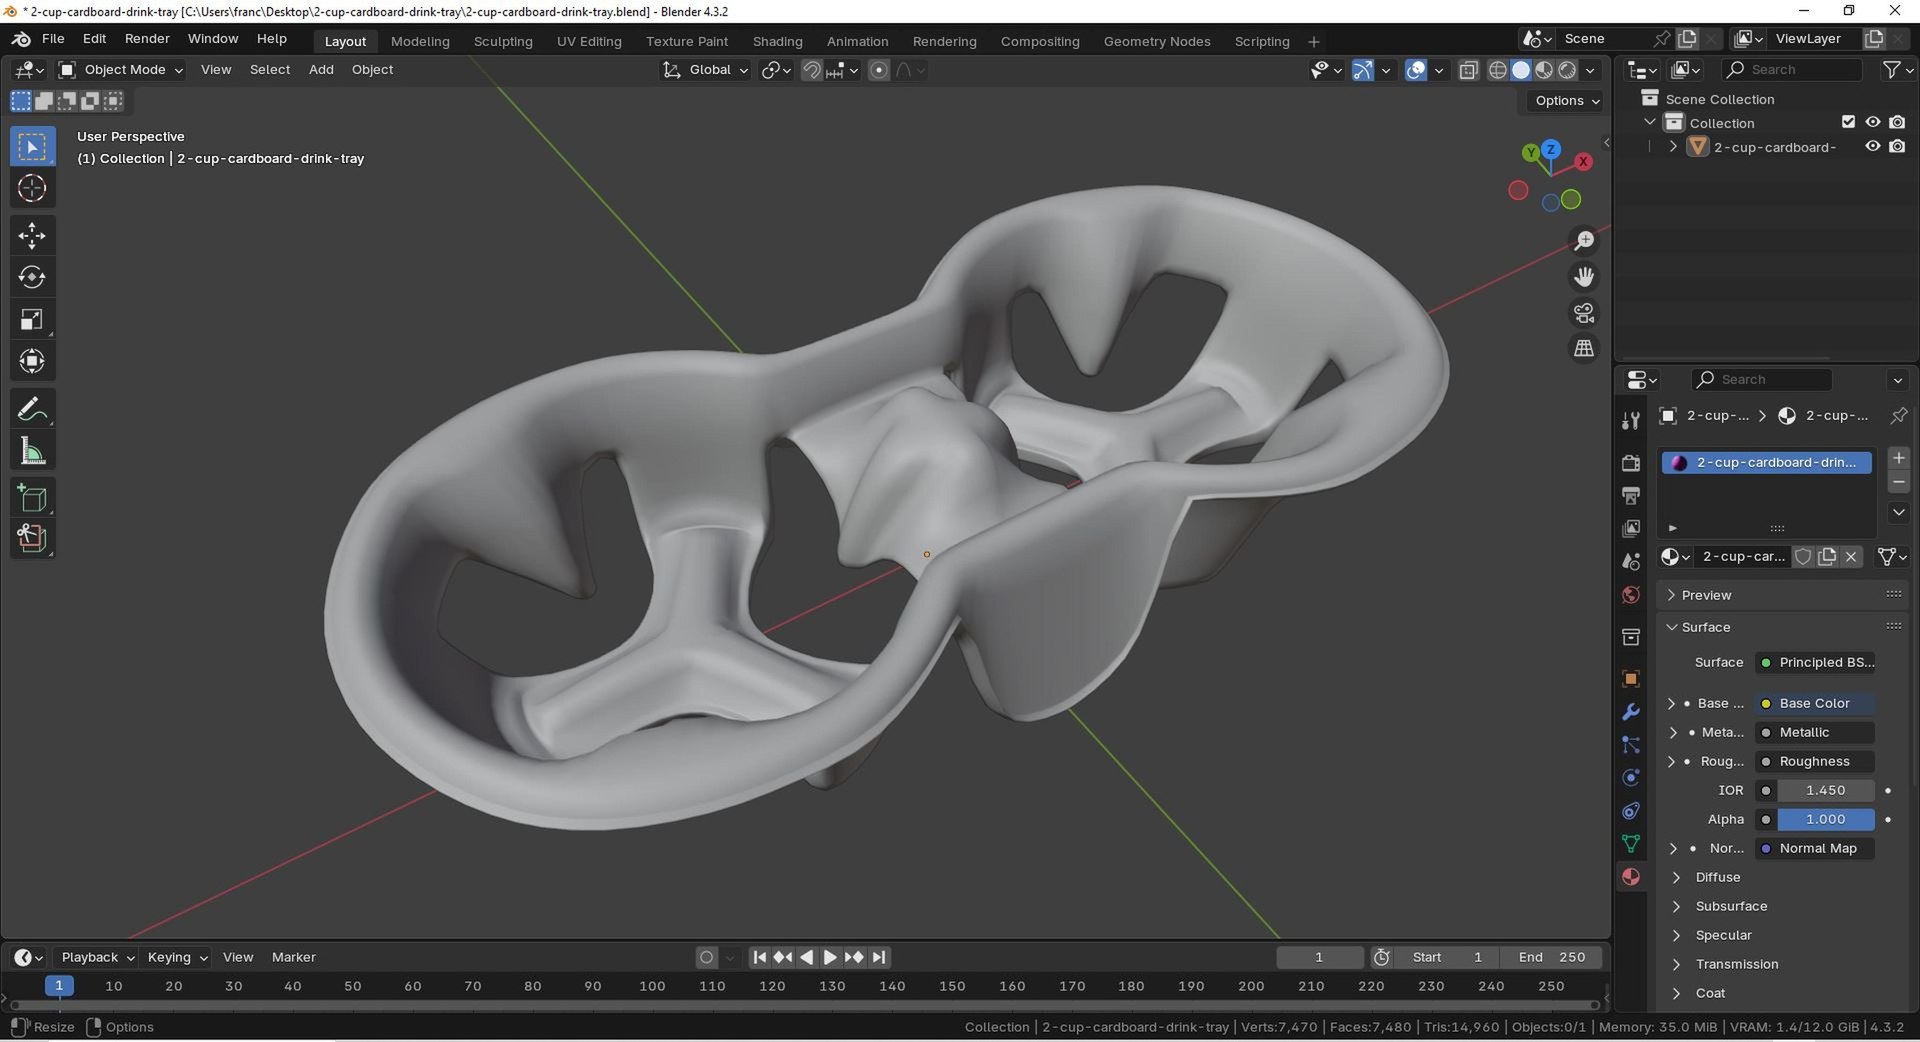Select the Cursor tool in the toolbar

(32, 188)
